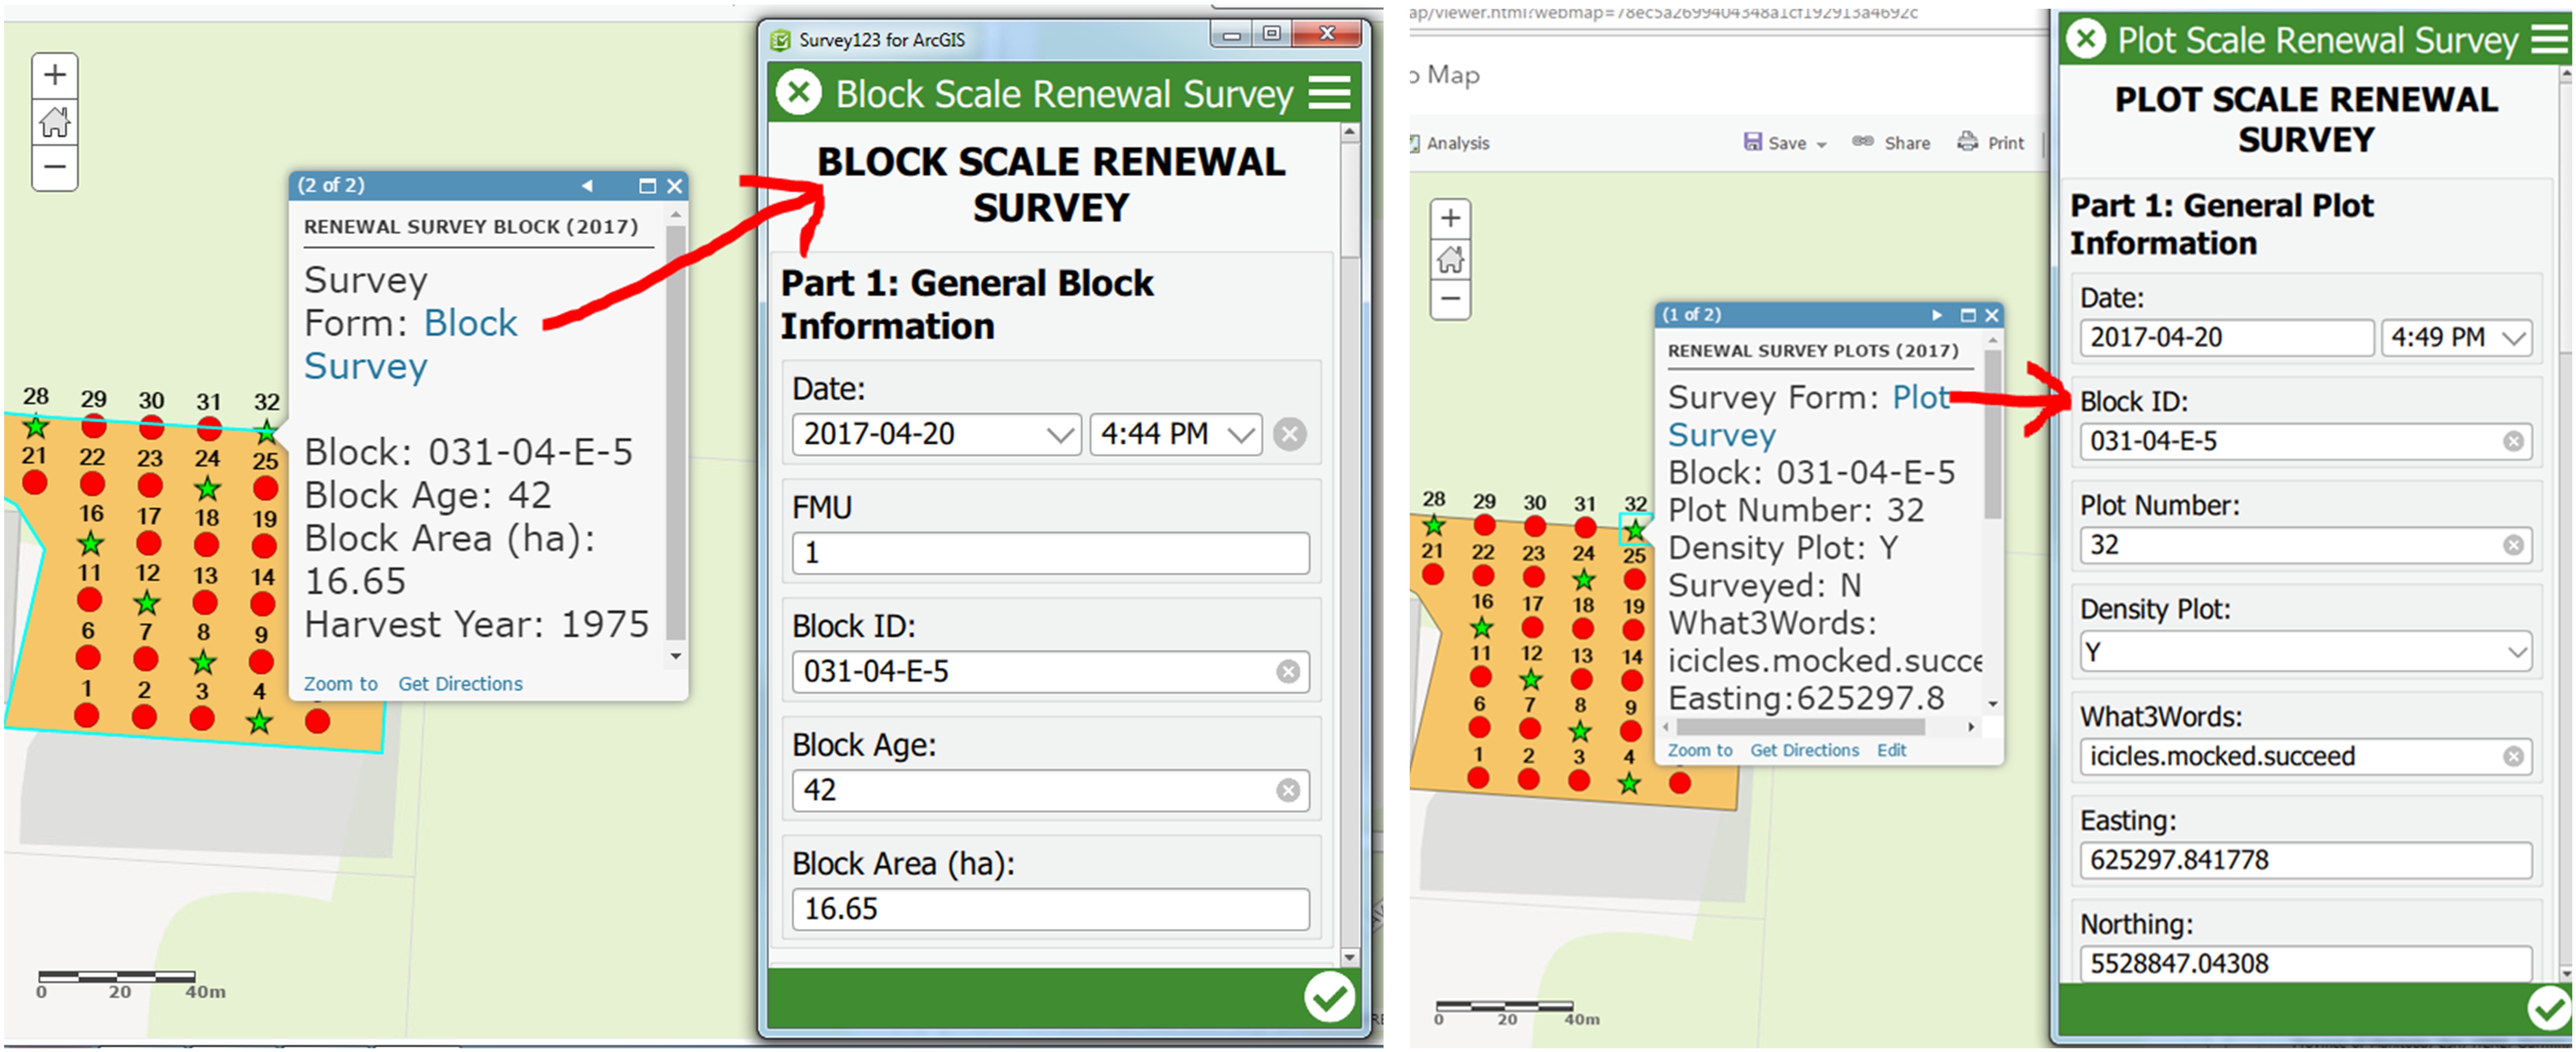Submit the Plot Scale survey with the checkmark

coord(2549,1008)
